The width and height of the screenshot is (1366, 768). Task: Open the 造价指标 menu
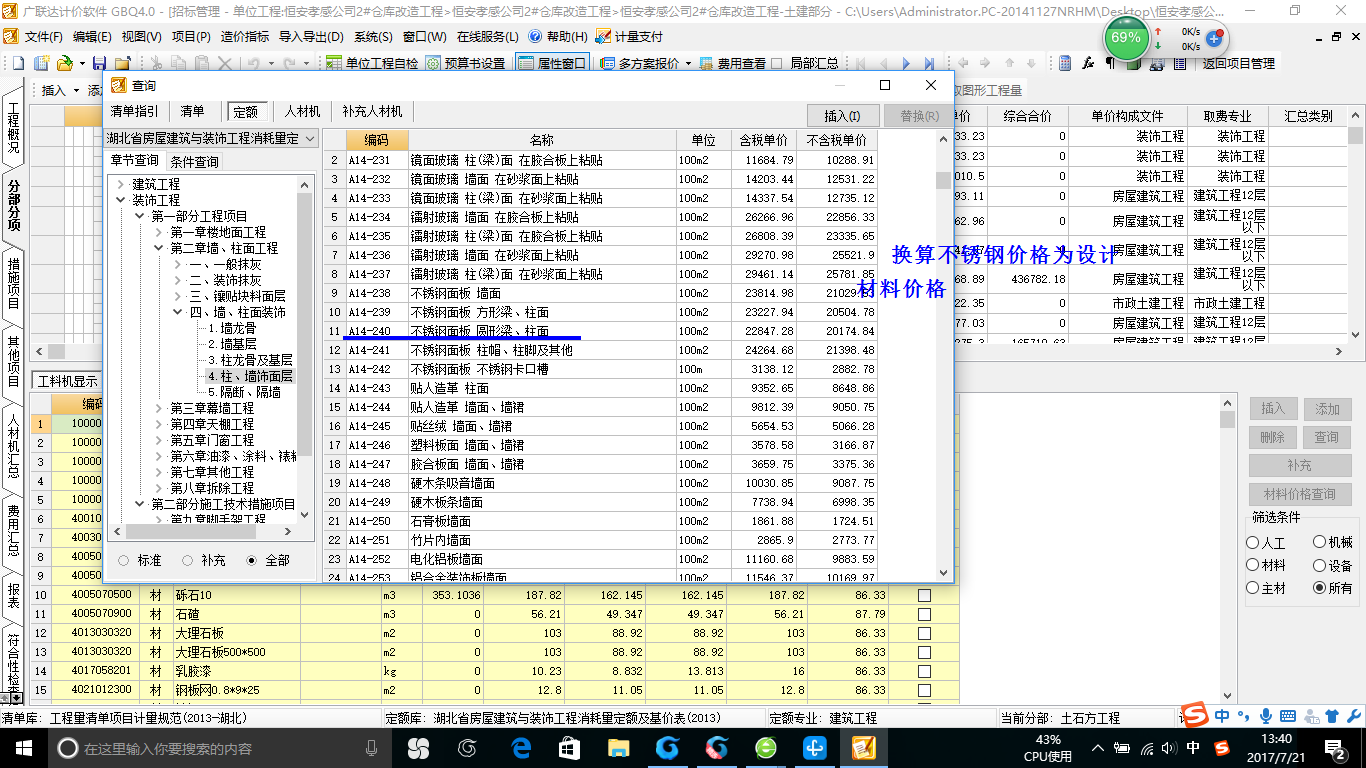pyautogui.click(x=245, y=37)
